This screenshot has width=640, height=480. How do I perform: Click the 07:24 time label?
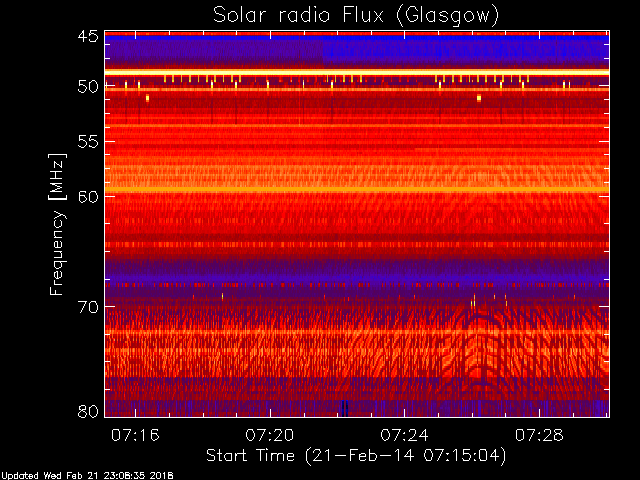coord(404,435)
